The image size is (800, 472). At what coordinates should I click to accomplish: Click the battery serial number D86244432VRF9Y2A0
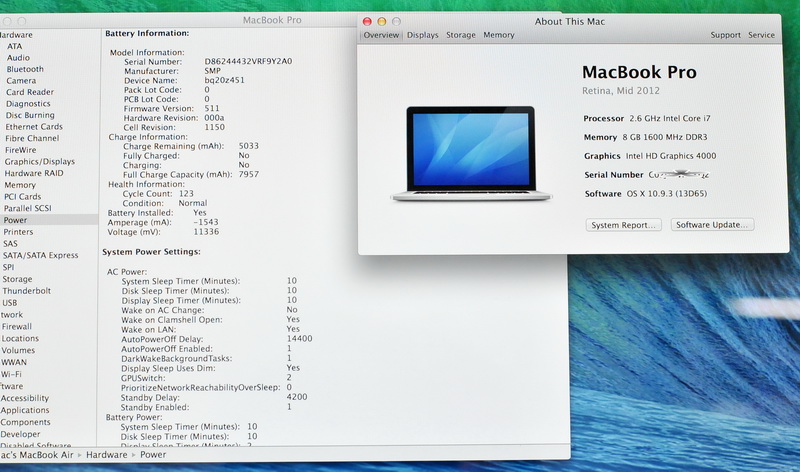pos(248,61)
